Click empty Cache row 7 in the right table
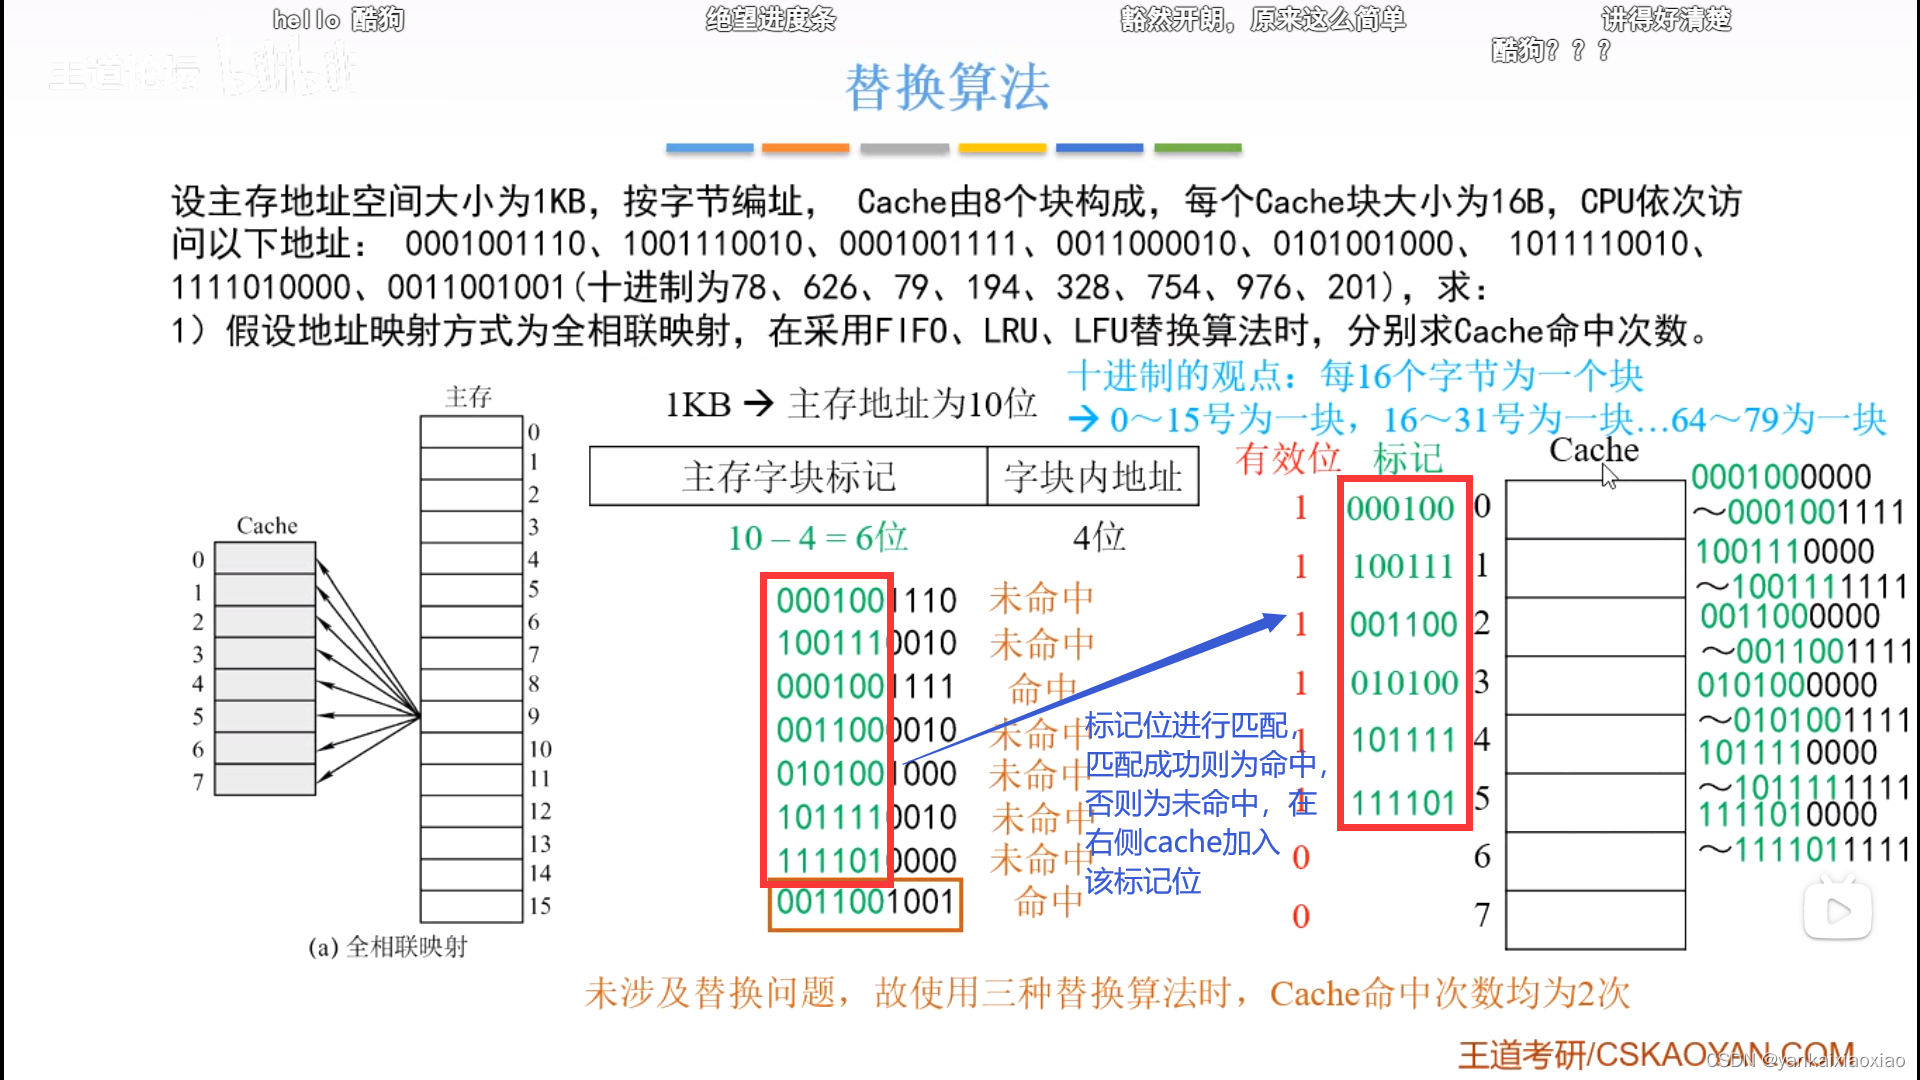The height and width of the screenshot is (1080, 1920). tap(1595, 920)
